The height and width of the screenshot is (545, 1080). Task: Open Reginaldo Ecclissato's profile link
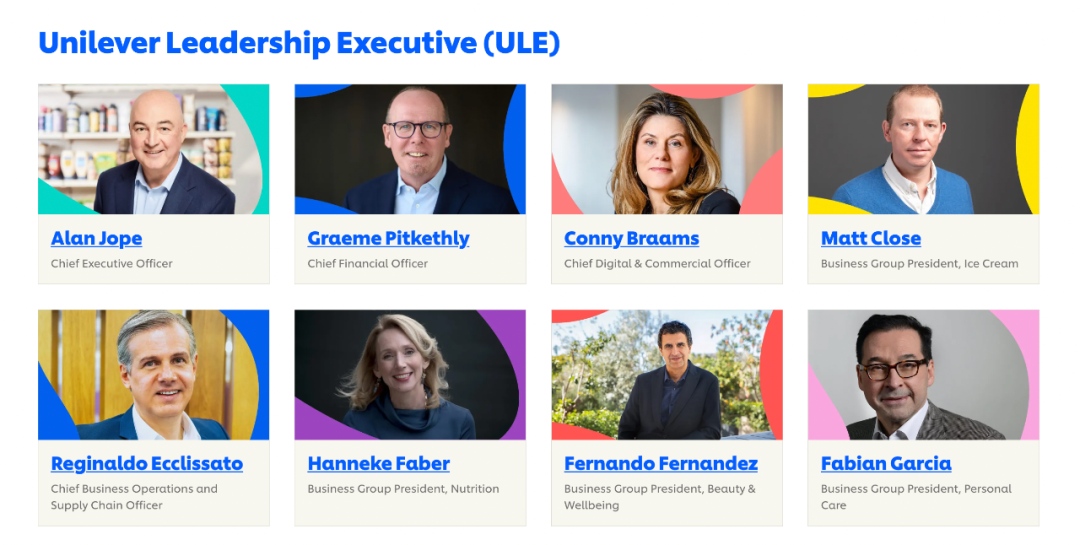(x=147, y=463)
